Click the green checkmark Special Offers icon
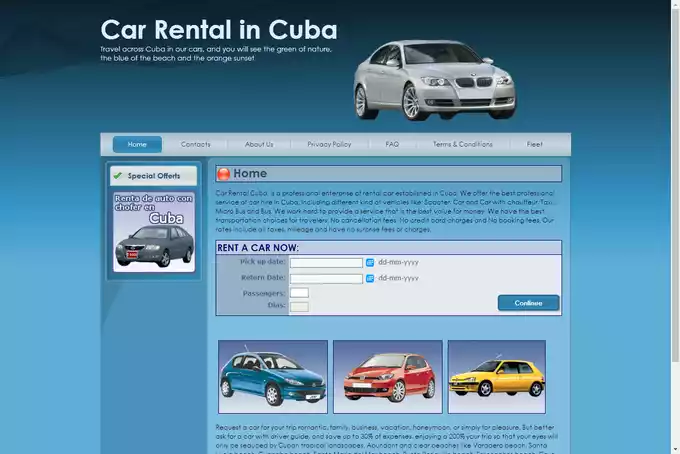This screenshot has width=680, height=454. (x=118, y=175)
